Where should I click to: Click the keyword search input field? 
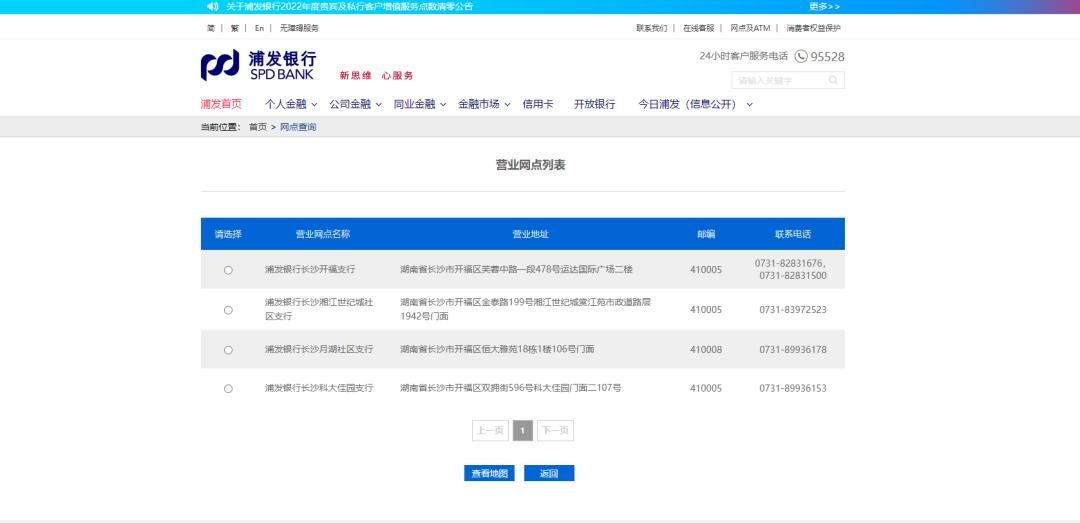(779, 80)
